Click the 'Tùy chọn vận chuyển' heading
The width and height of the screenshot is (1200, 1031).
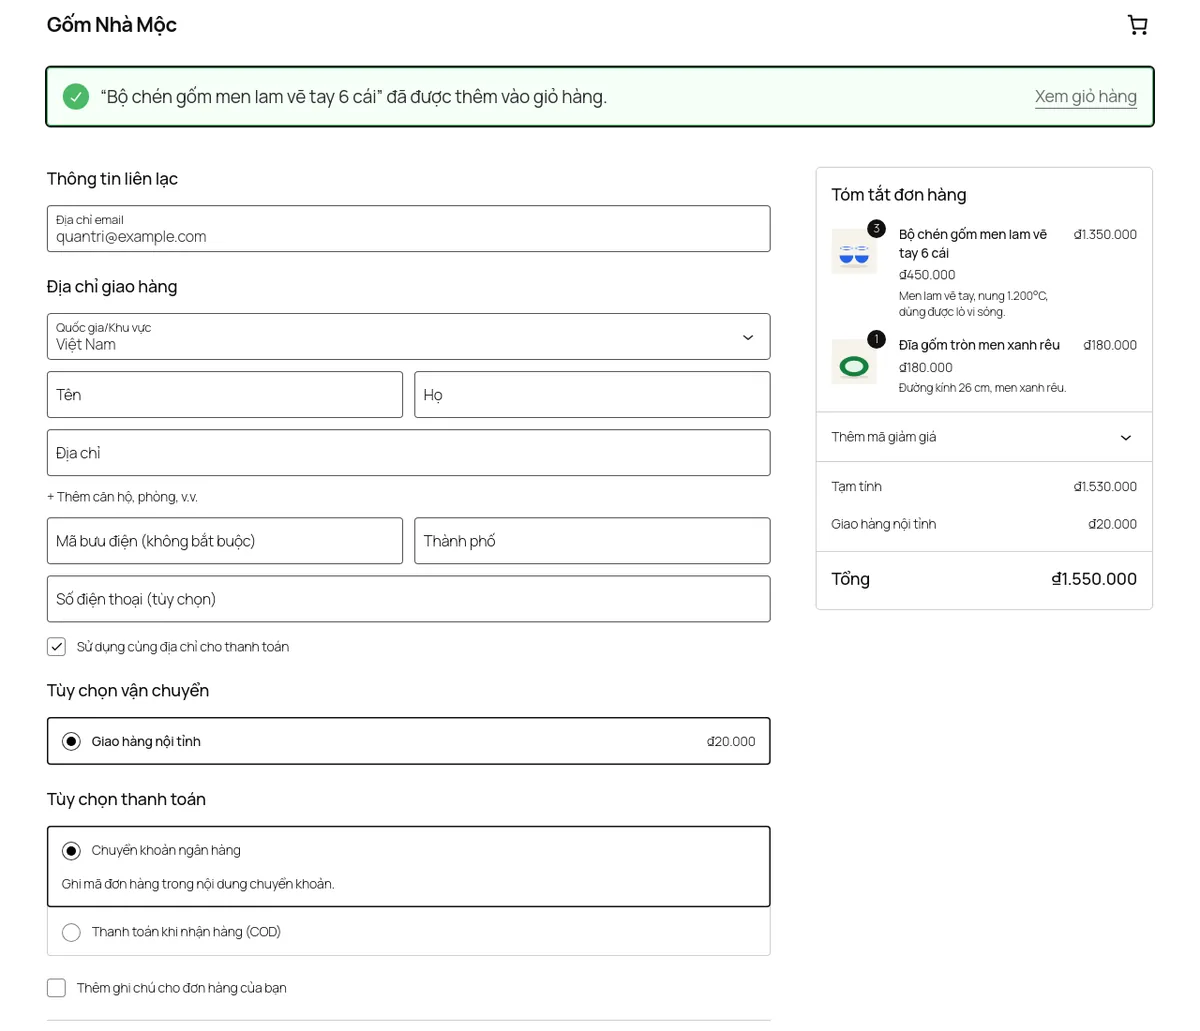[x=128, y=691]
